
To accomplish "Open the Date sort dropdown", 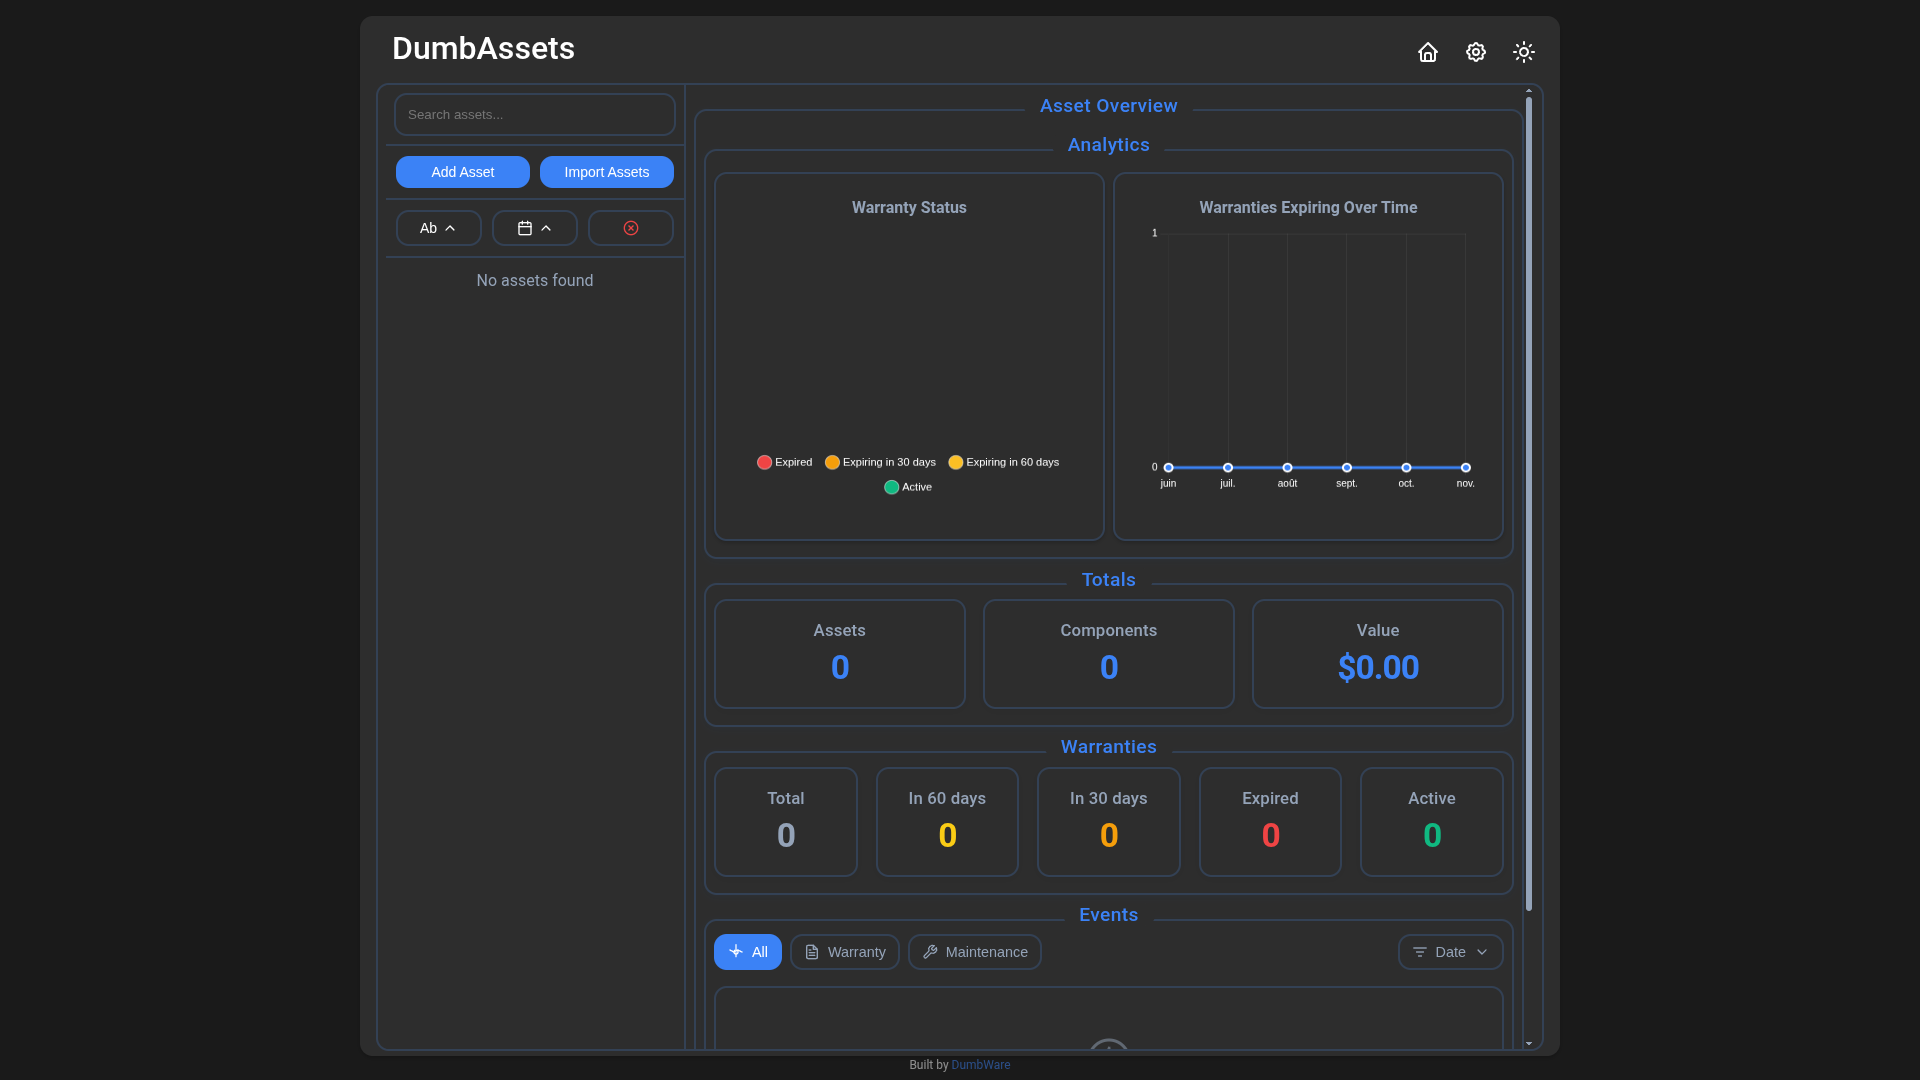I will (x=1451, y=952).
